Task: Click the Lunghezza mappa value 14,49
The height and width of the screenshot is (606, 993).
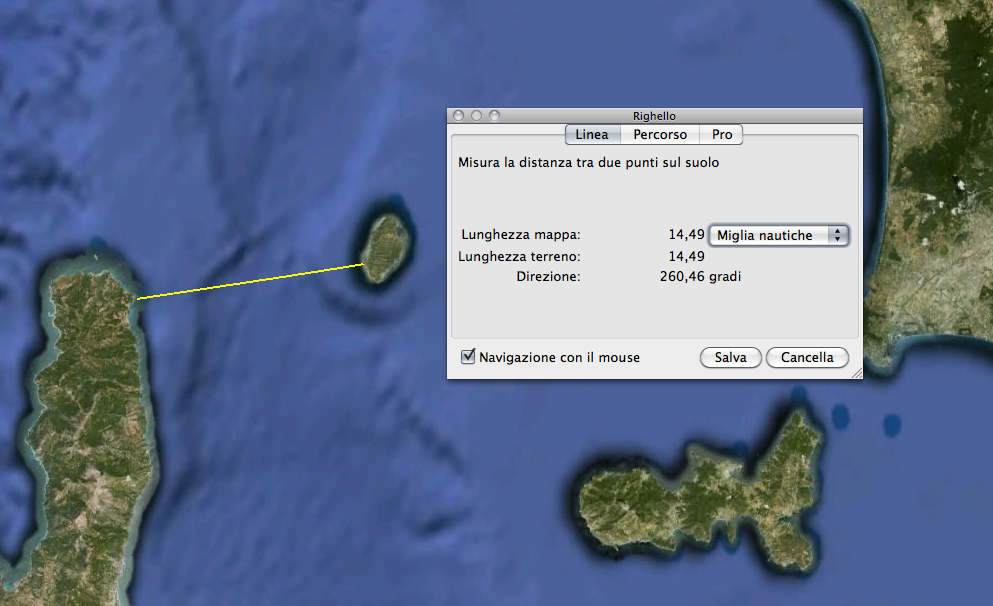Action: (686, 234)
